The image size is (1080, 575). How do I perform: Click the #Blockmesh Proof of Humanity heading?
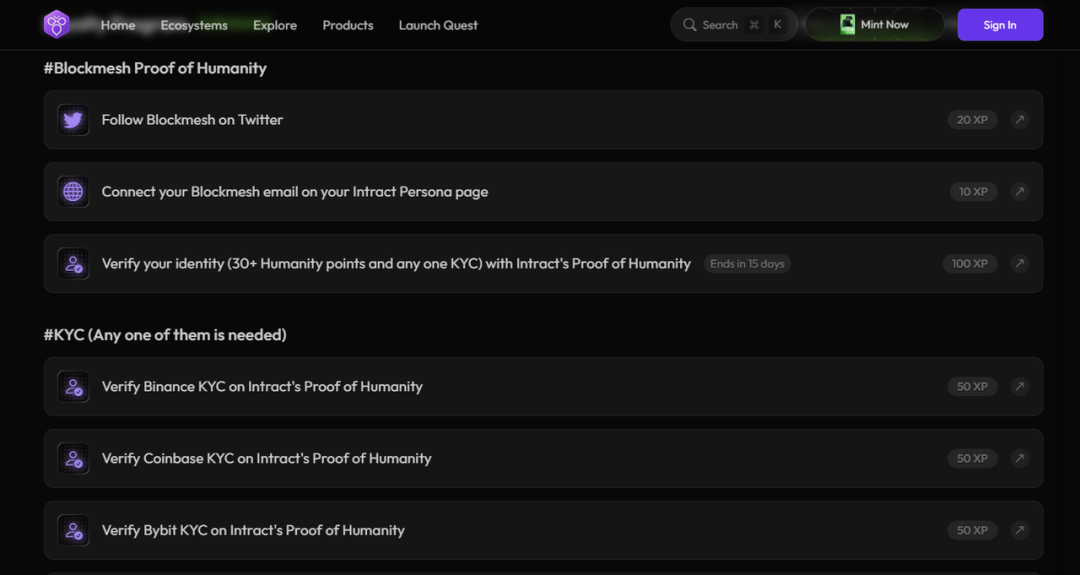tap(155, 68)
